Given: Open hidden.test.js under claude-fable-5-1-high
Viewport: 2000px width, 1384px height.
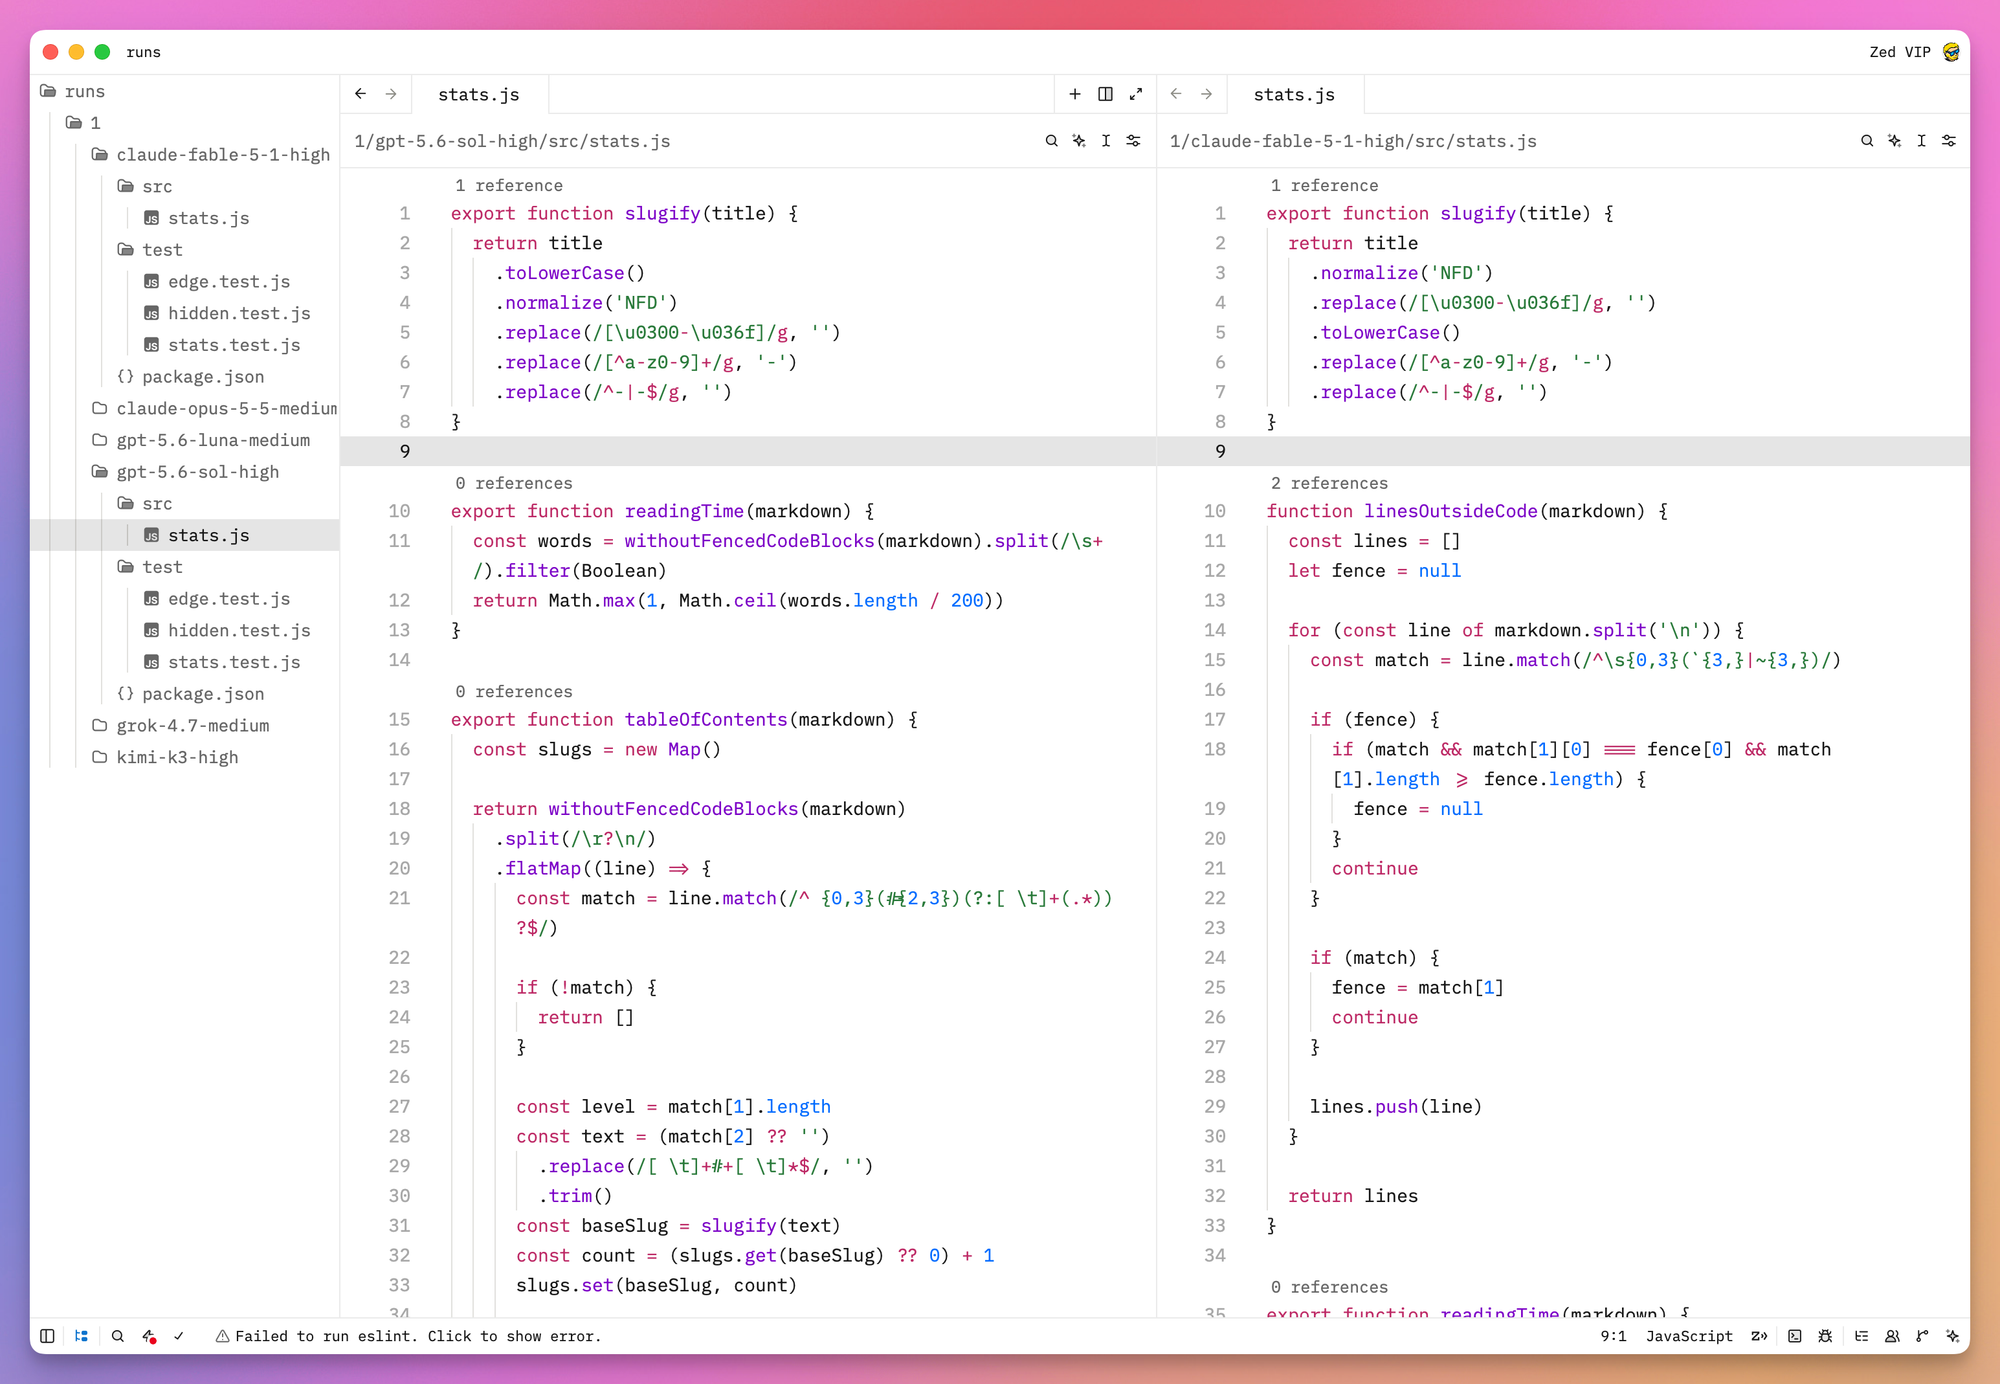Looking at the screenshot, I should click(227, 313).
